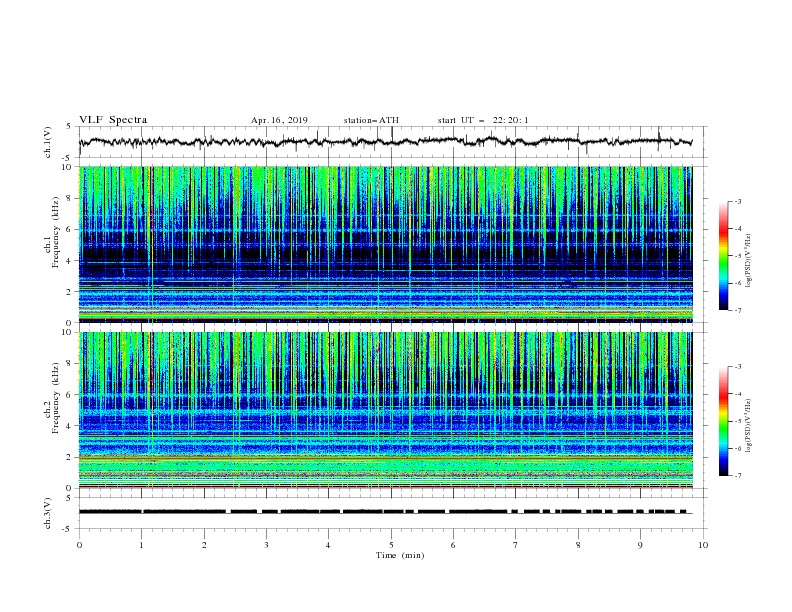Click the ch.1 log(PSD) colorbar label
Image resolution: width=792 pixels, height=612 pixels.
point(749,261)
